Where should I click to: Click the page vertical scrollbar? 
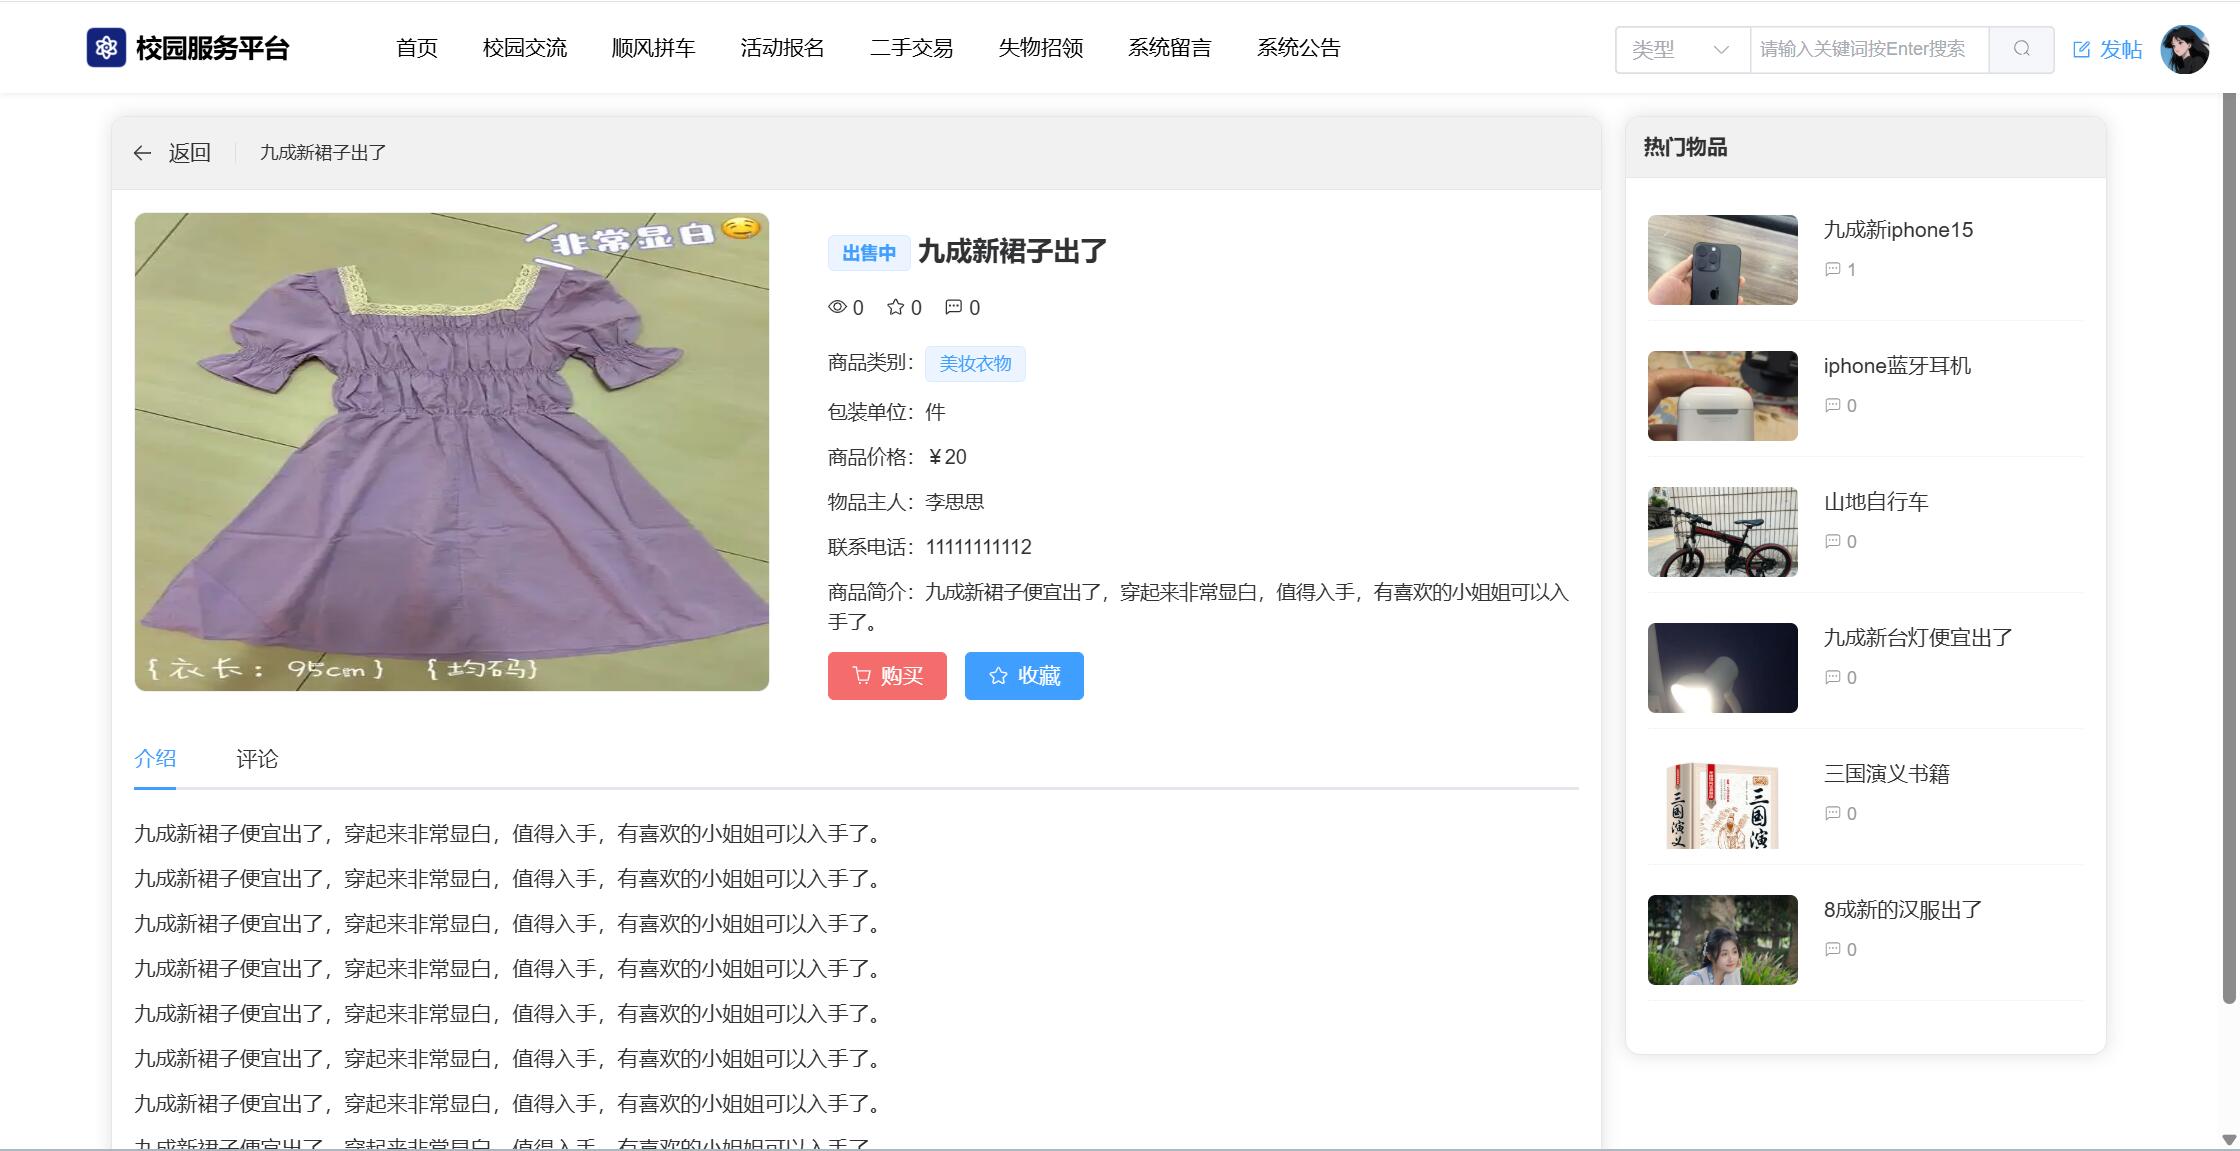point(2228,550)
